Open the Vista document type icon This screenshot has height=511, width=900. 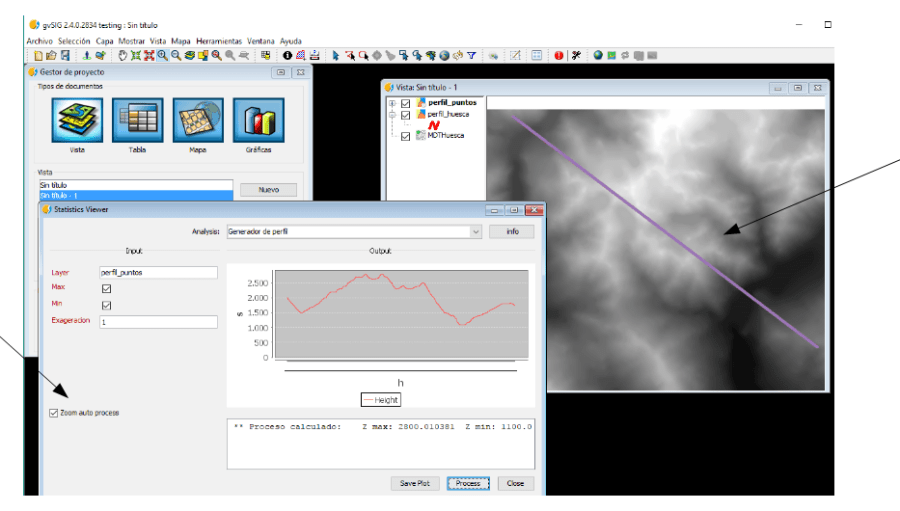[x=77, y=120]
